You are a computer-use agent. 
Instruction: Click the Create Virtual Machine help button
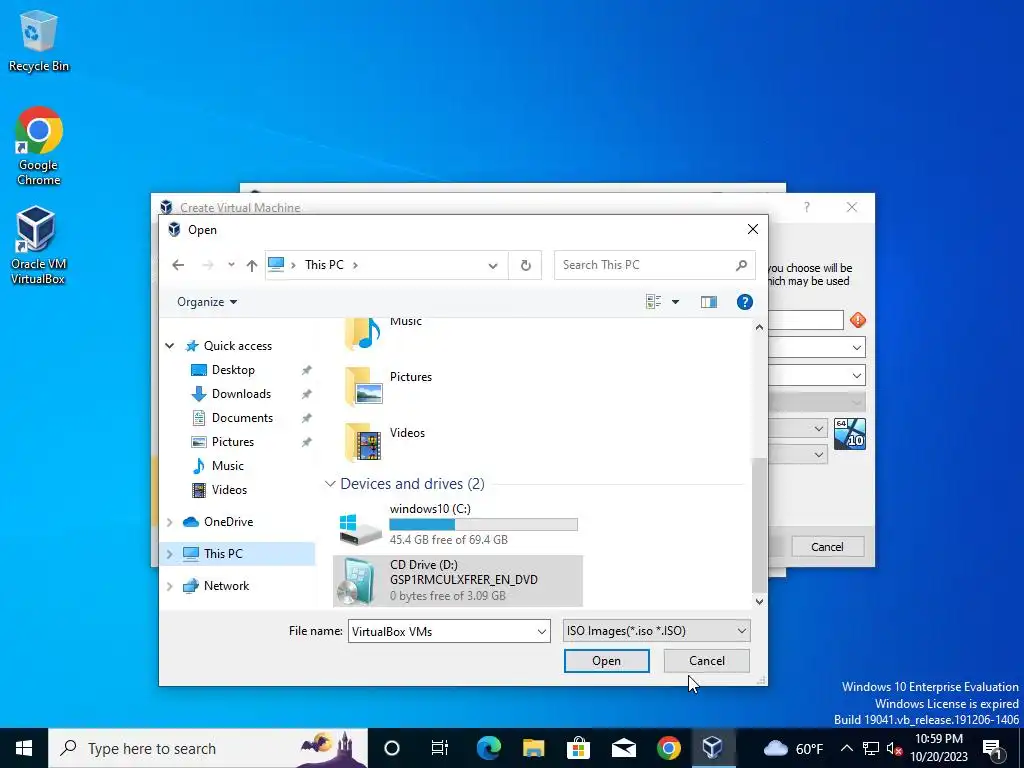pyautogui.click(x=807, y=207)
